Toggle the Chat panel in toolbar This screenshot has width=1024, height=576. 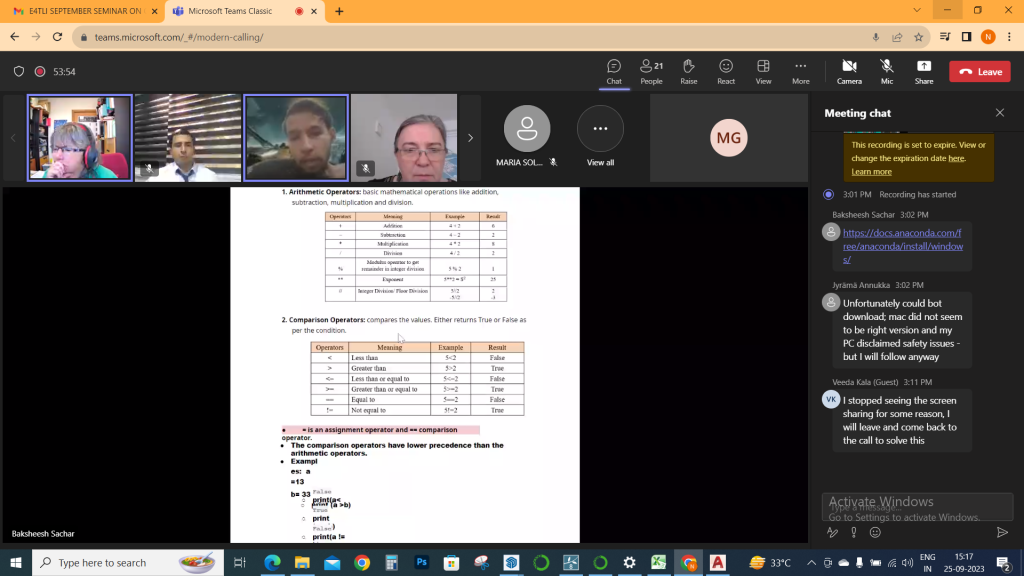[614, 71]
